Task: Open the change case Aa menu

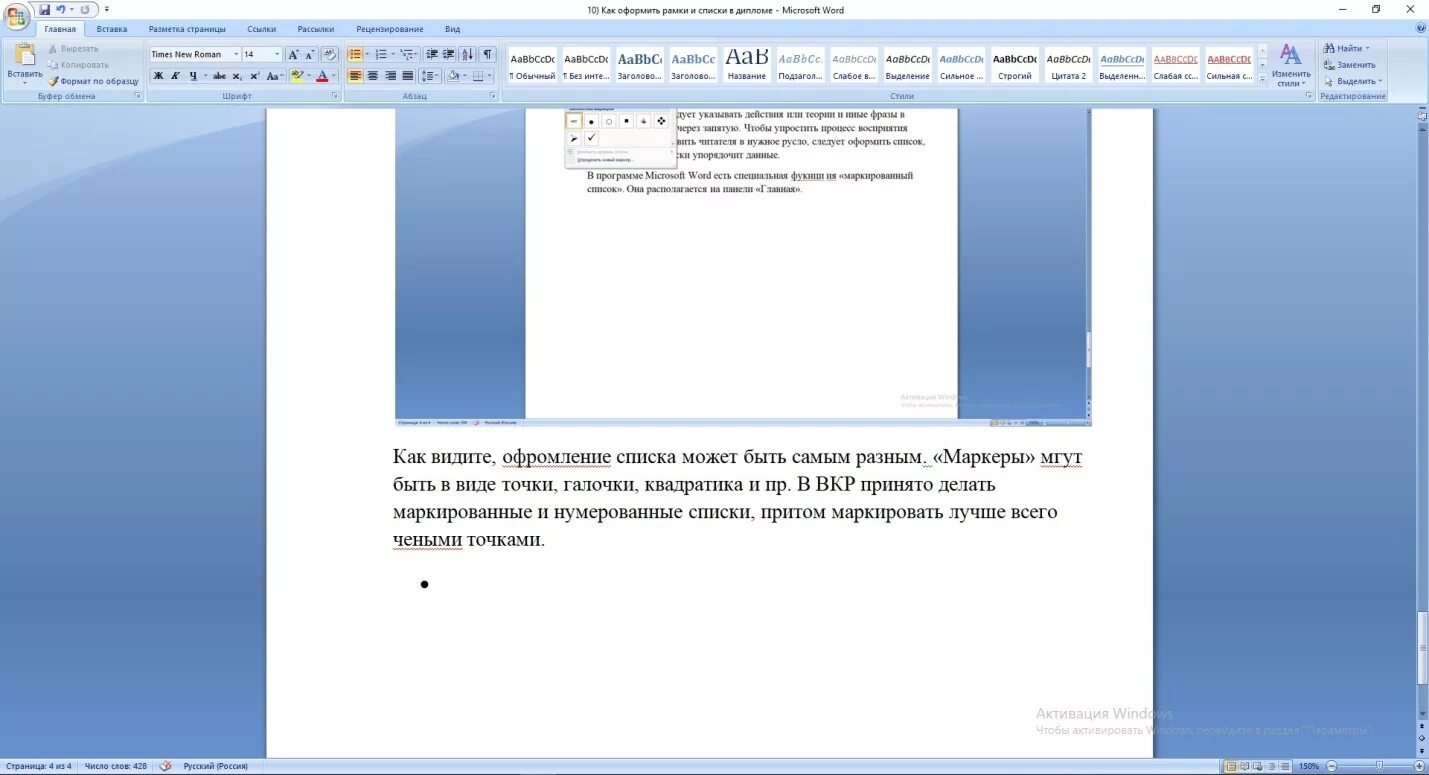Action: tap(274, 76)
